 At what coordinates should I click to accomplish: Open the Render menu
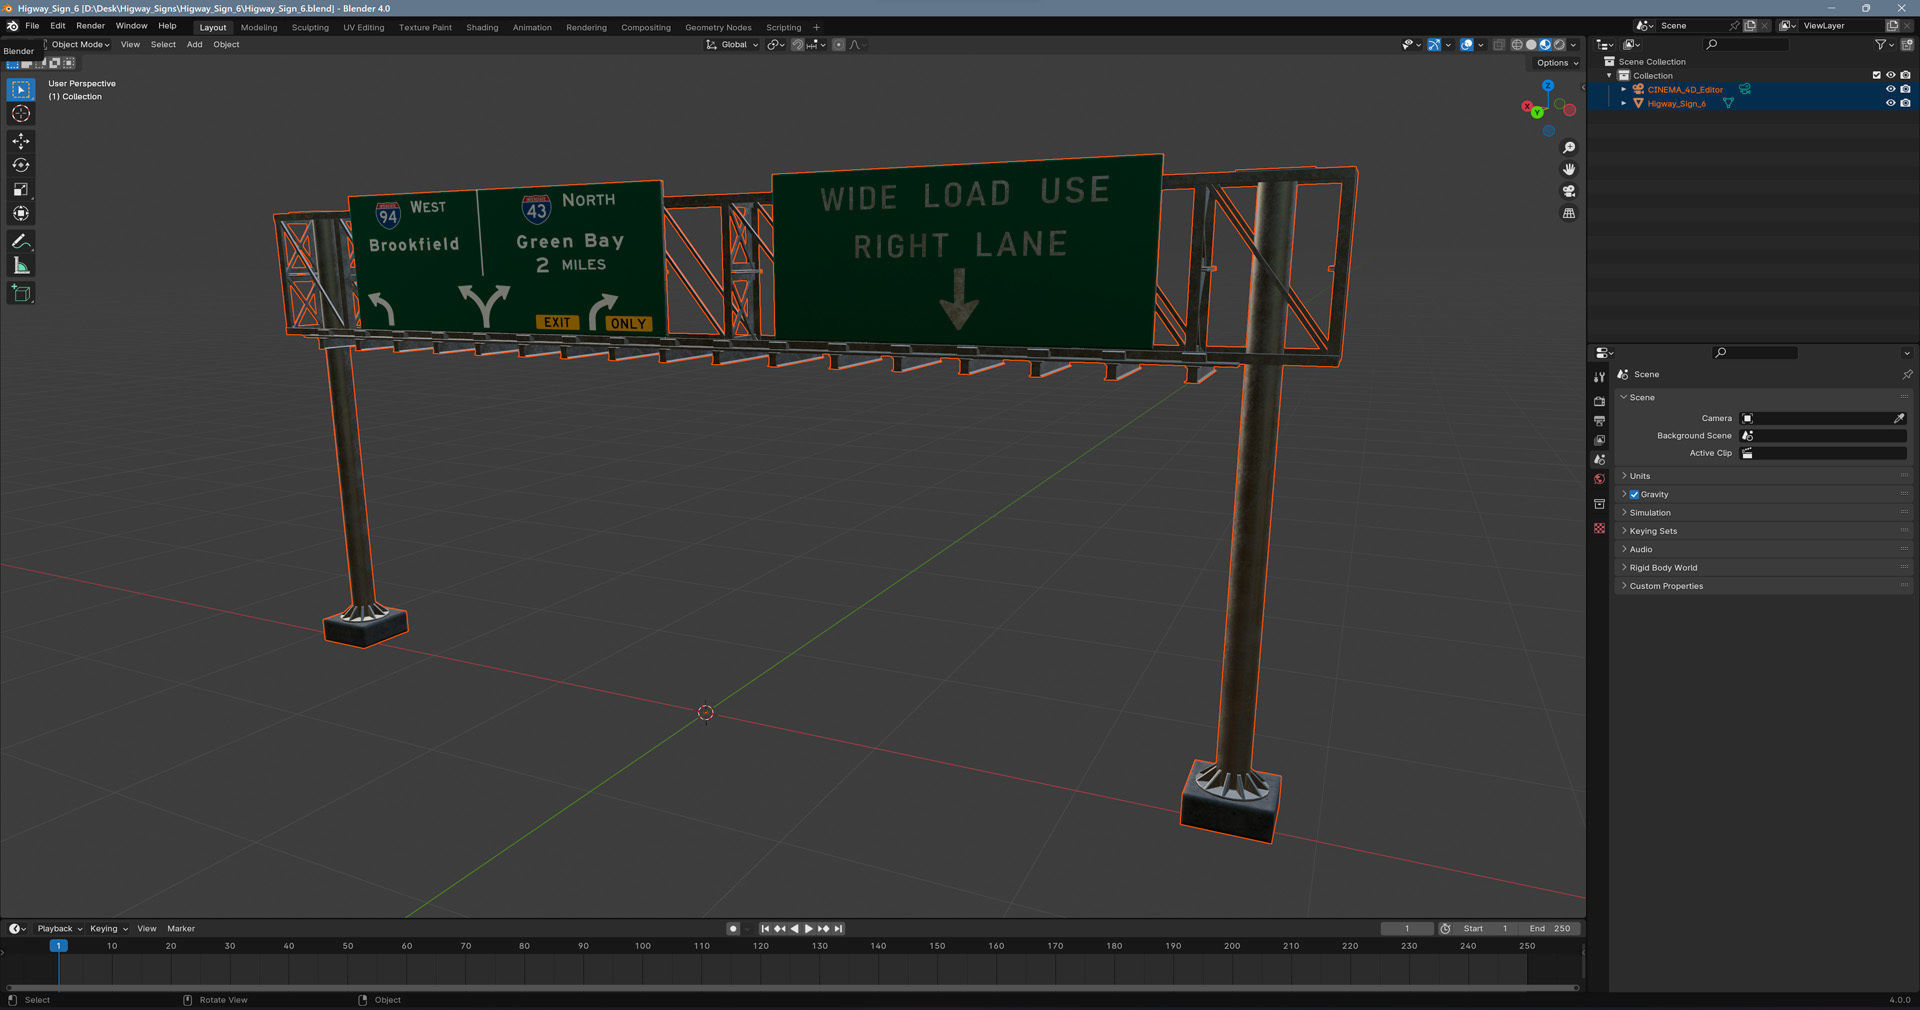point(90,26)
